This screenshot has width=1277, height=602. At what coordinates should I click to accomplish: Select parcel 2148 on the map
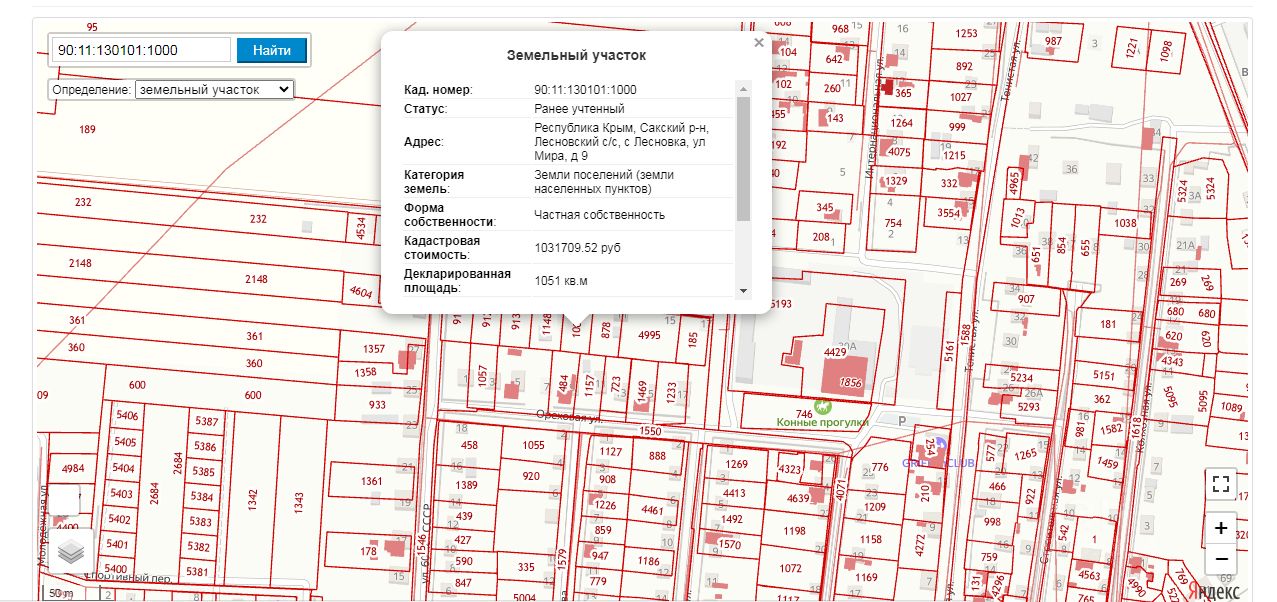click(256, 279)
